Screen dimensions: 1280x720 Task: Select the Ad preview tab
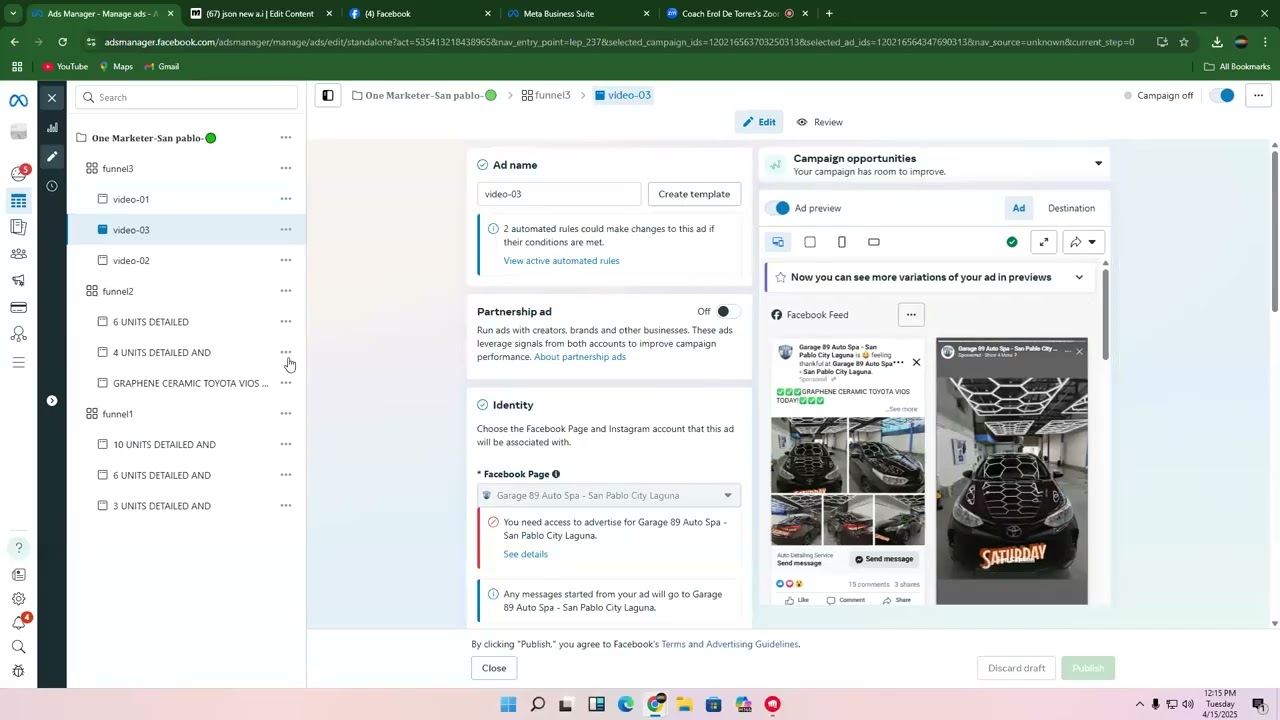1018,208
